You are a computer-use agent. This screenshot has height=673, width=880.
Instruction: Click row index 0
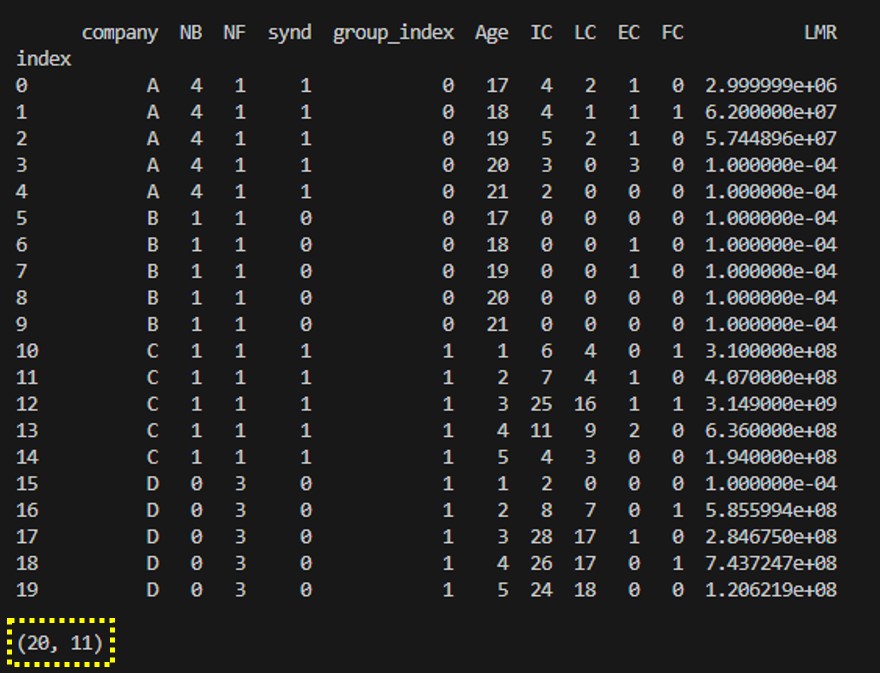pyautogui.click(x=22, y=86)
